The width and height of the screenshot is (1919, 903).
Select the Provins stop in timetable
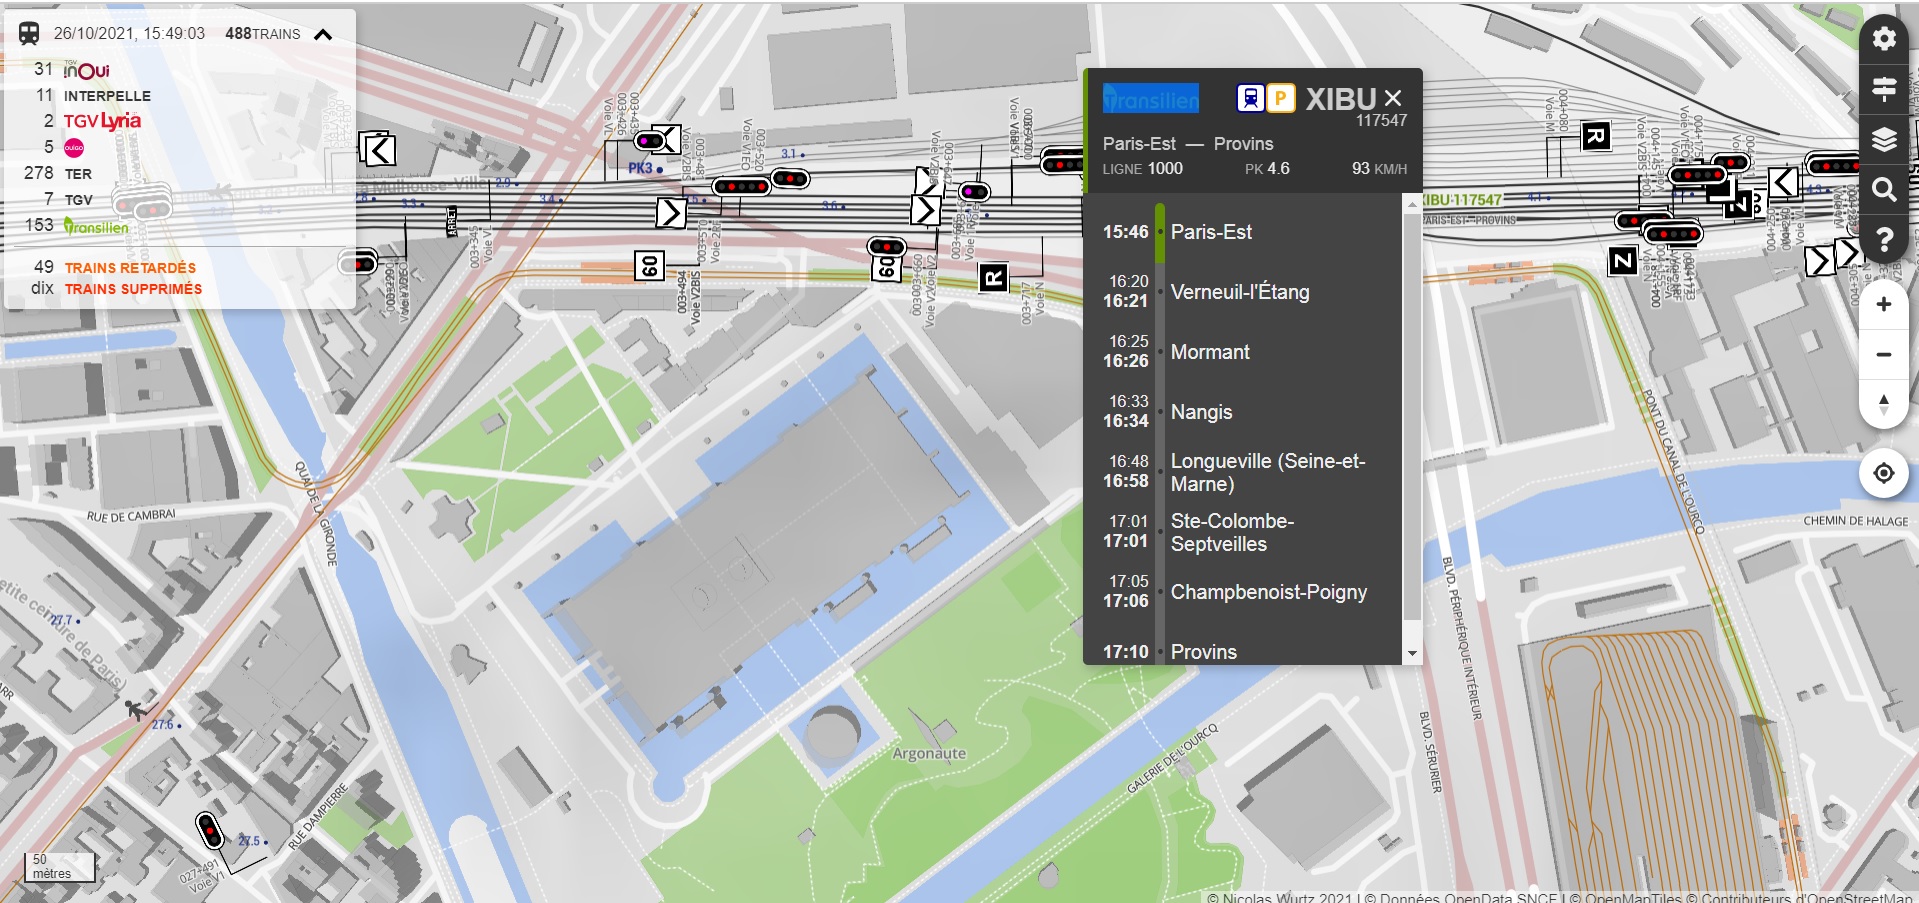click(x=1203, y=652)
